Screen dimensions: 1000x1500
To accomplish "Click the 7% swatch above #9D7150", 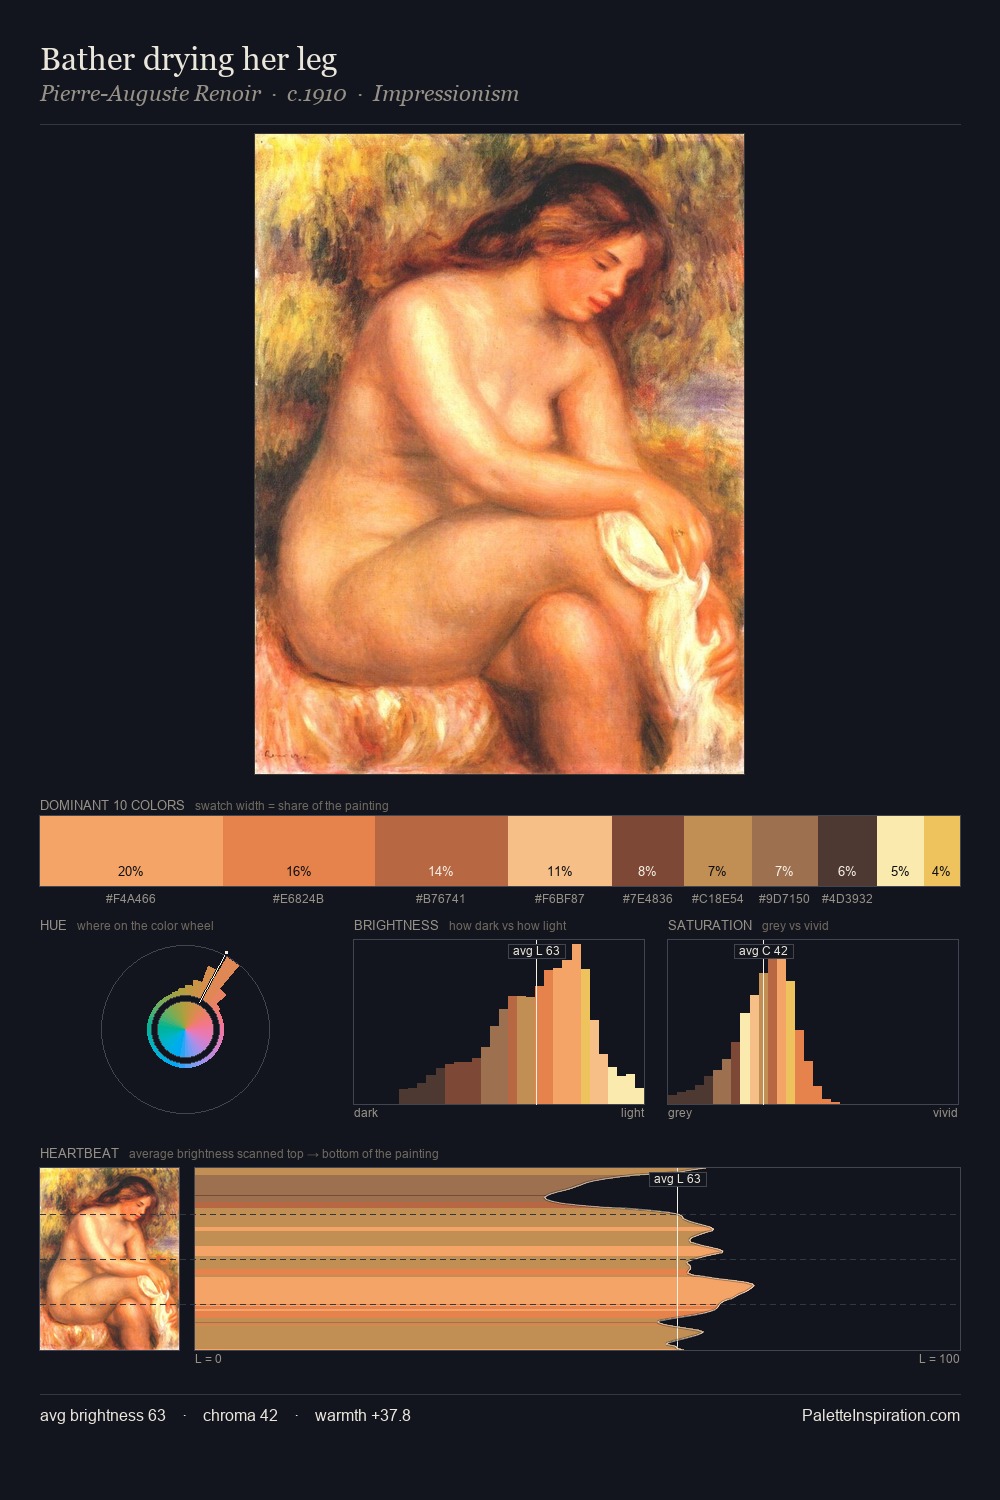I will point(785,851).
